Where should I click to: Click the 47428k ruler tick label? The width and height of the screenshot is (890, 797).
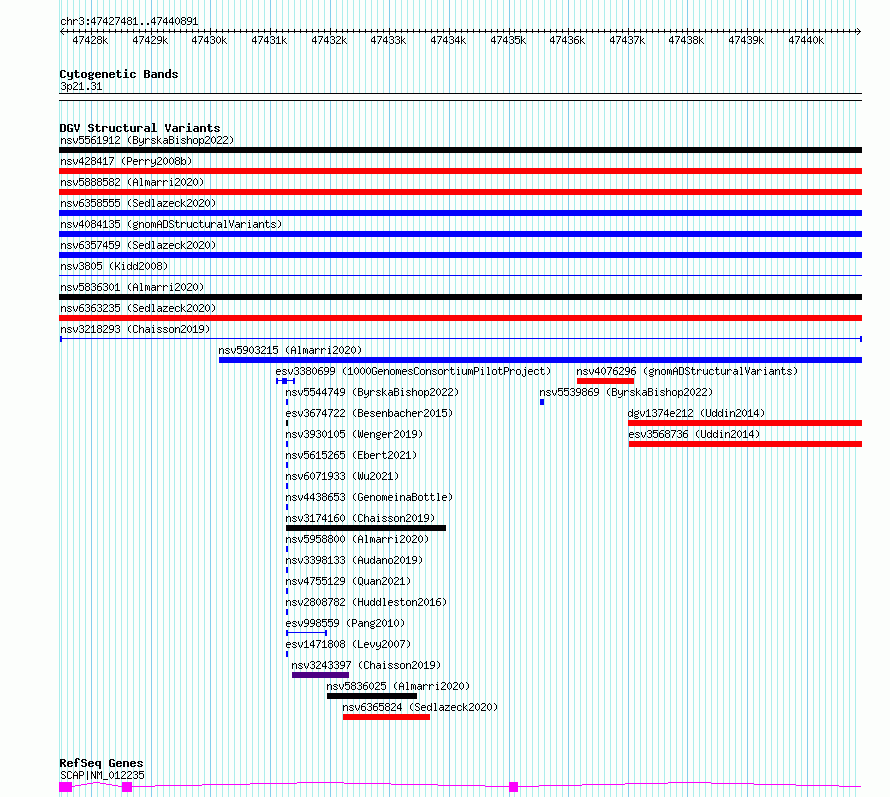click(x=90, y=40)
